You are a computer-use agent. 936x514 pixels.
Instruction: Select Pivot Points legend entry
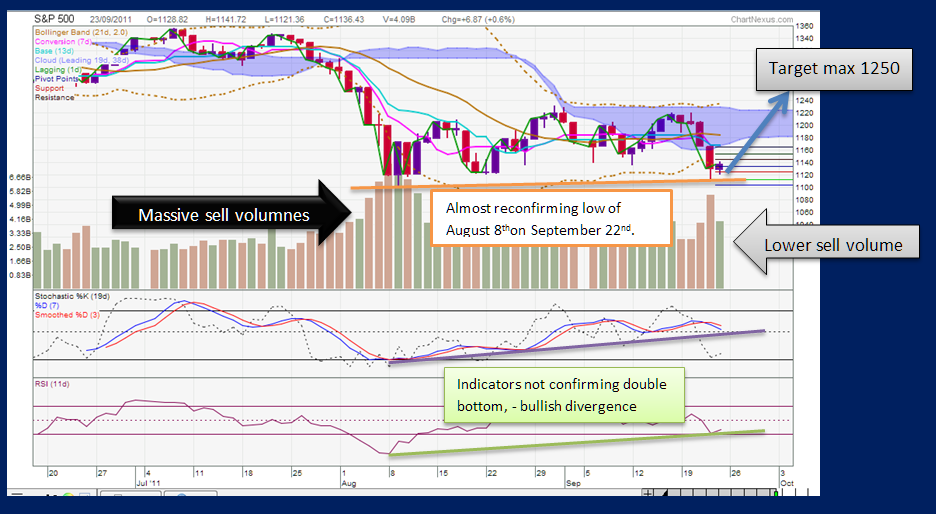57,79
